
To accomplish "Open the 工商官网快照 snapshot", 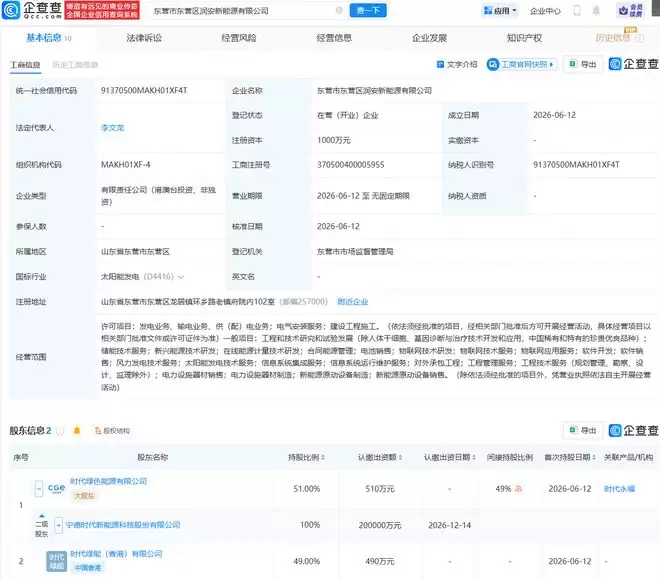I will [x=522, y=64].
